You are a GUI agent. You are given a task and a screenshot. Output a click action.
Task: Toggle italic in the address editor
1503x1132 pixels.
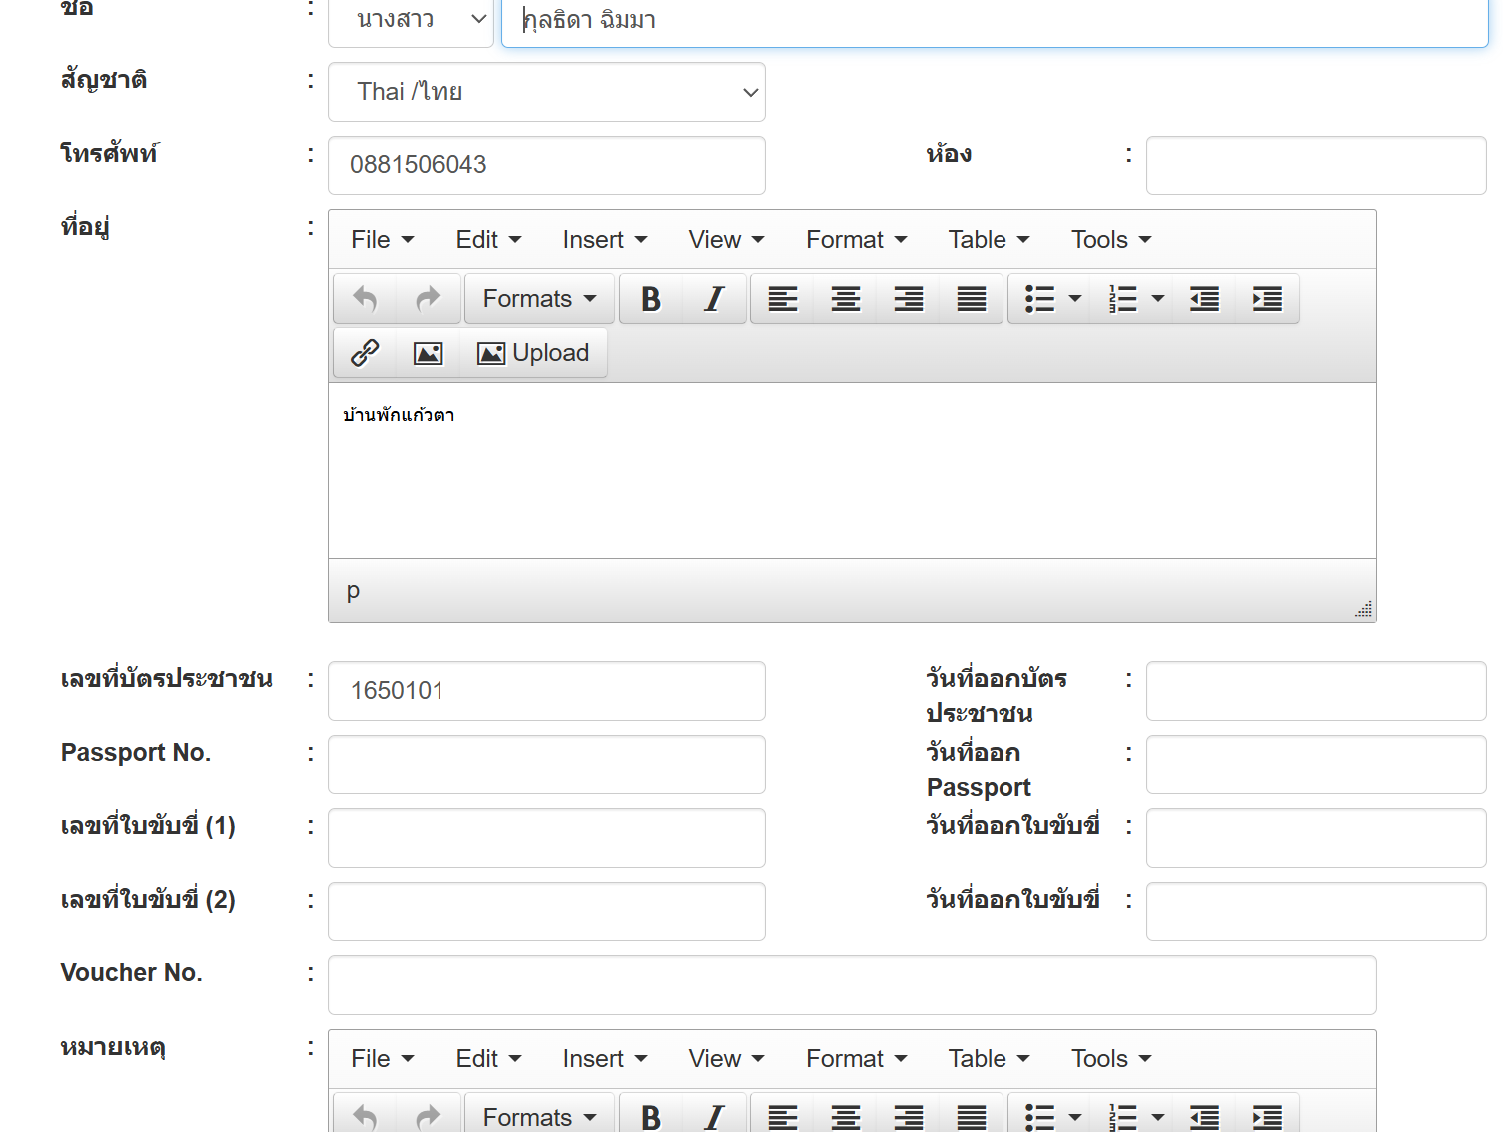point(714,299)
